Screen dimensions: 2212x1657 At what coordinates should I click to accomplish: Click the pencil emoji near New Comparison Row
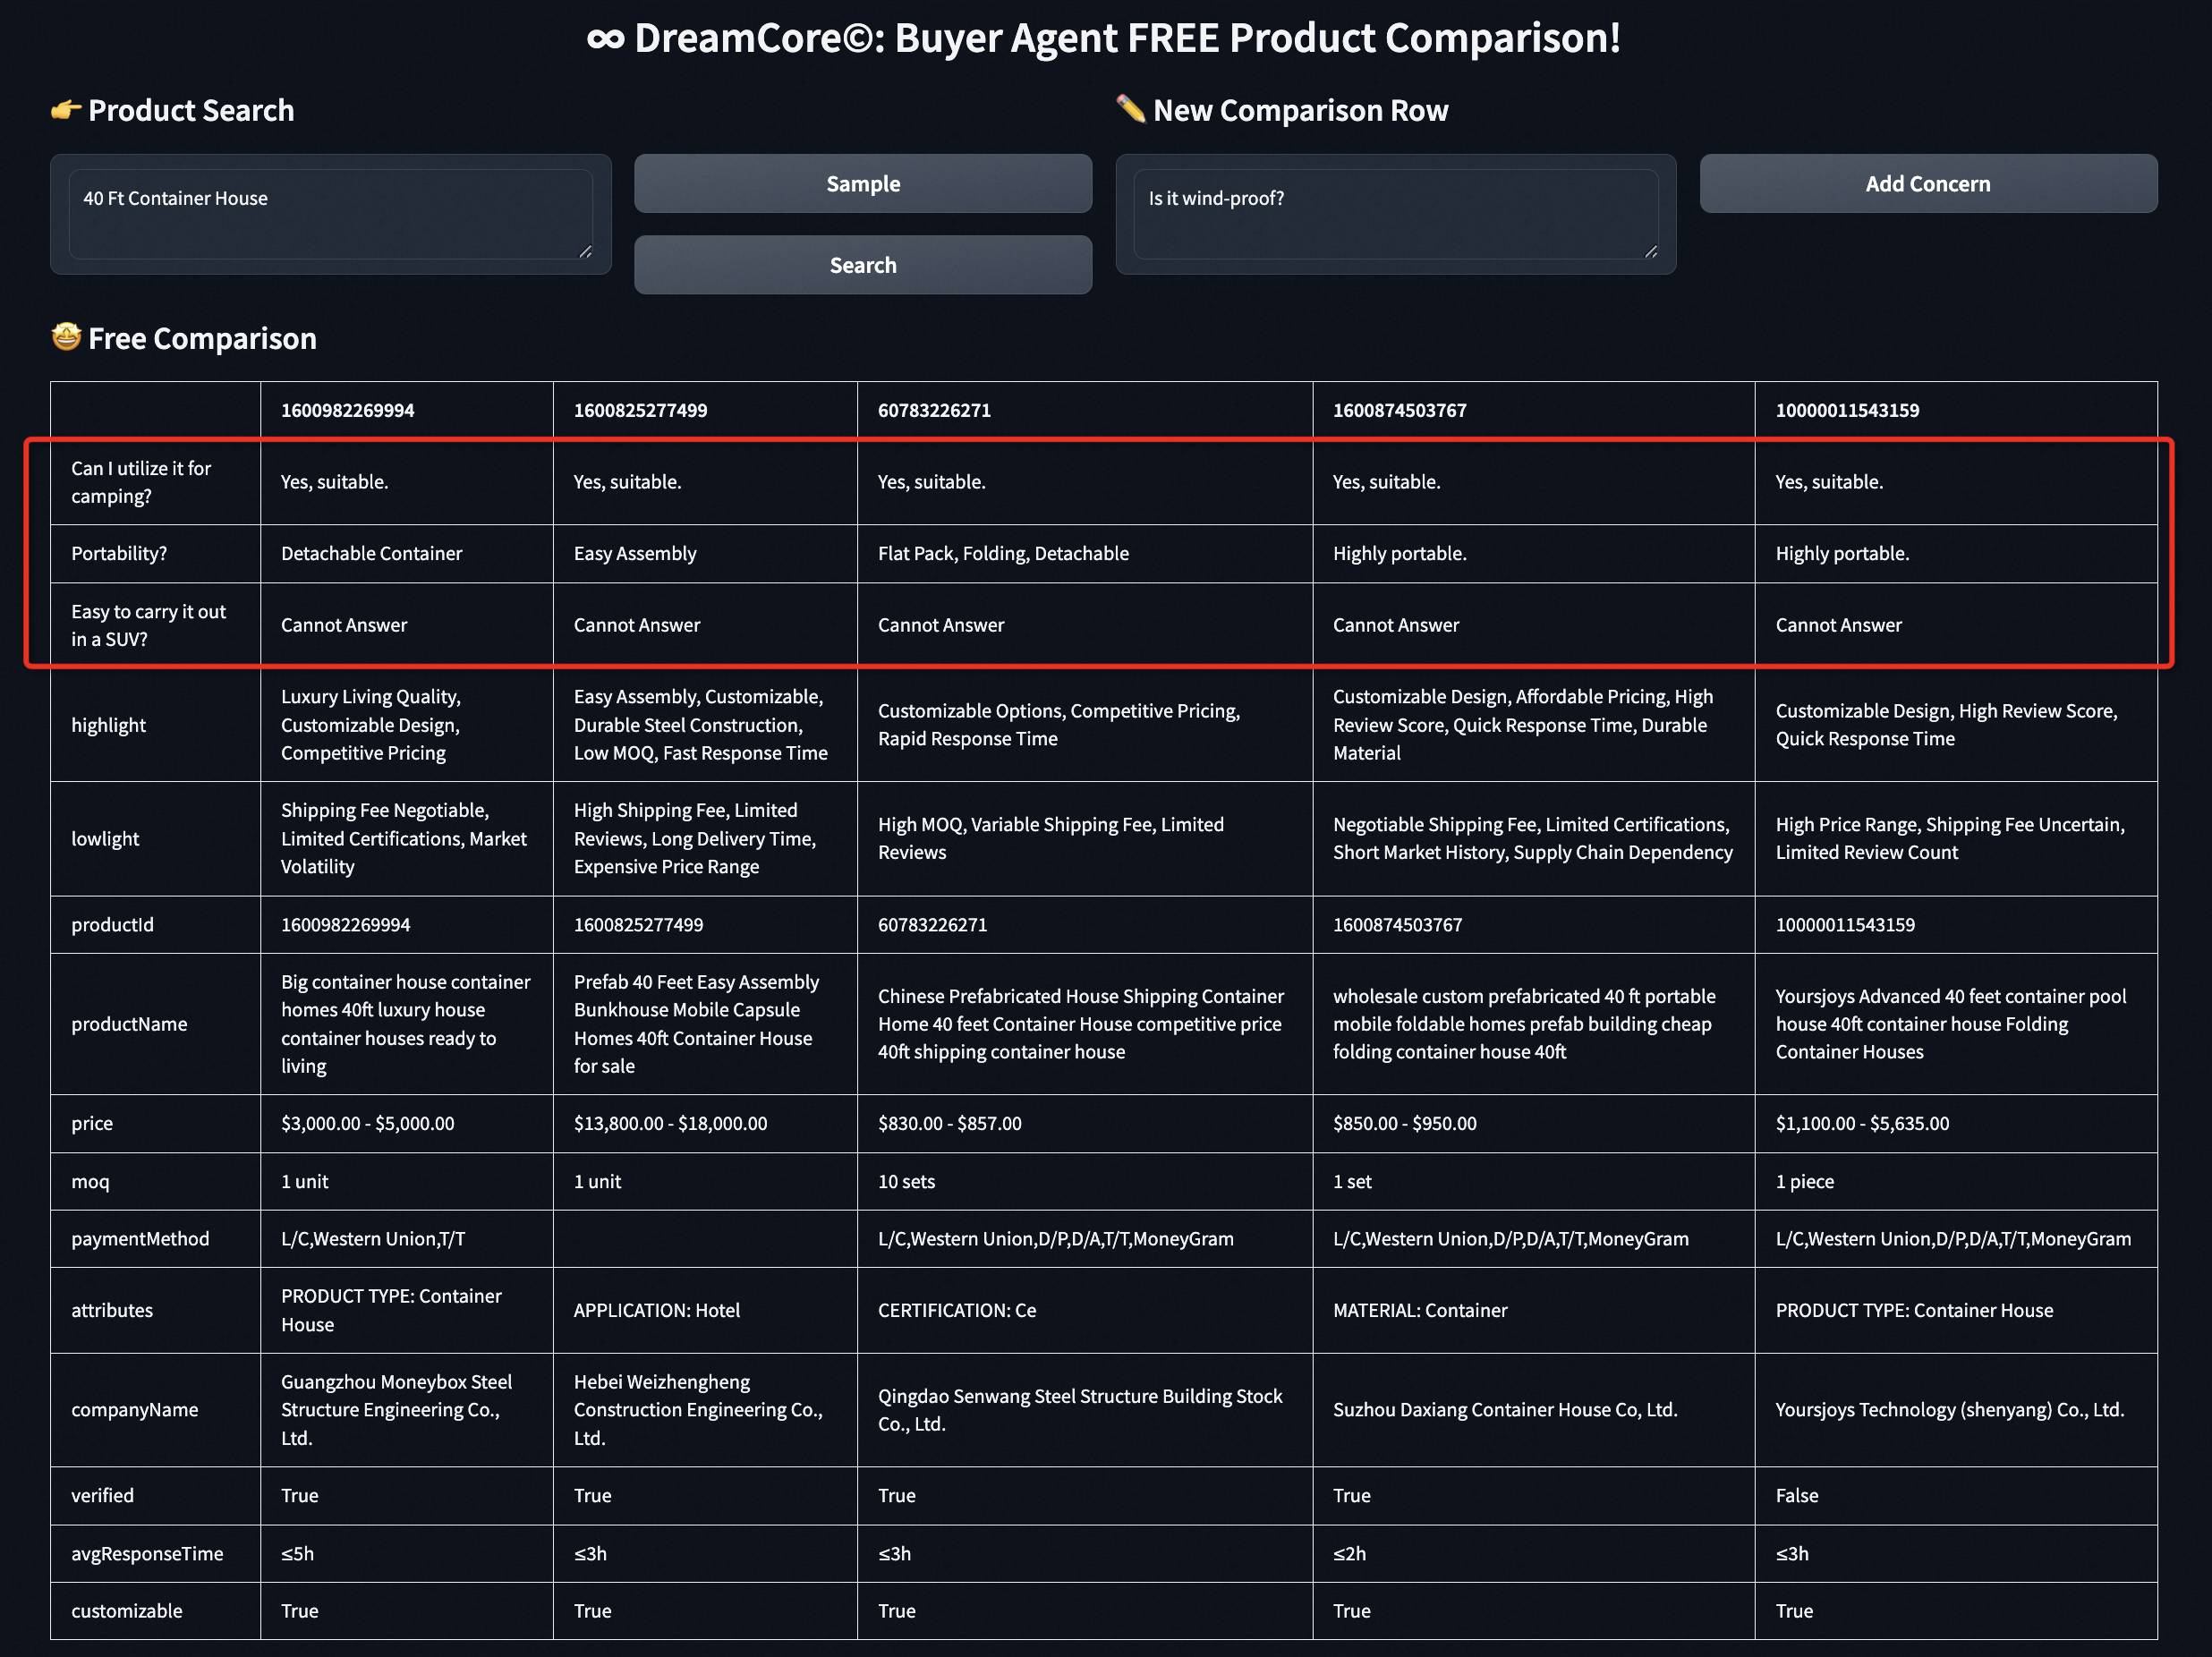[x=1131, y=108]
